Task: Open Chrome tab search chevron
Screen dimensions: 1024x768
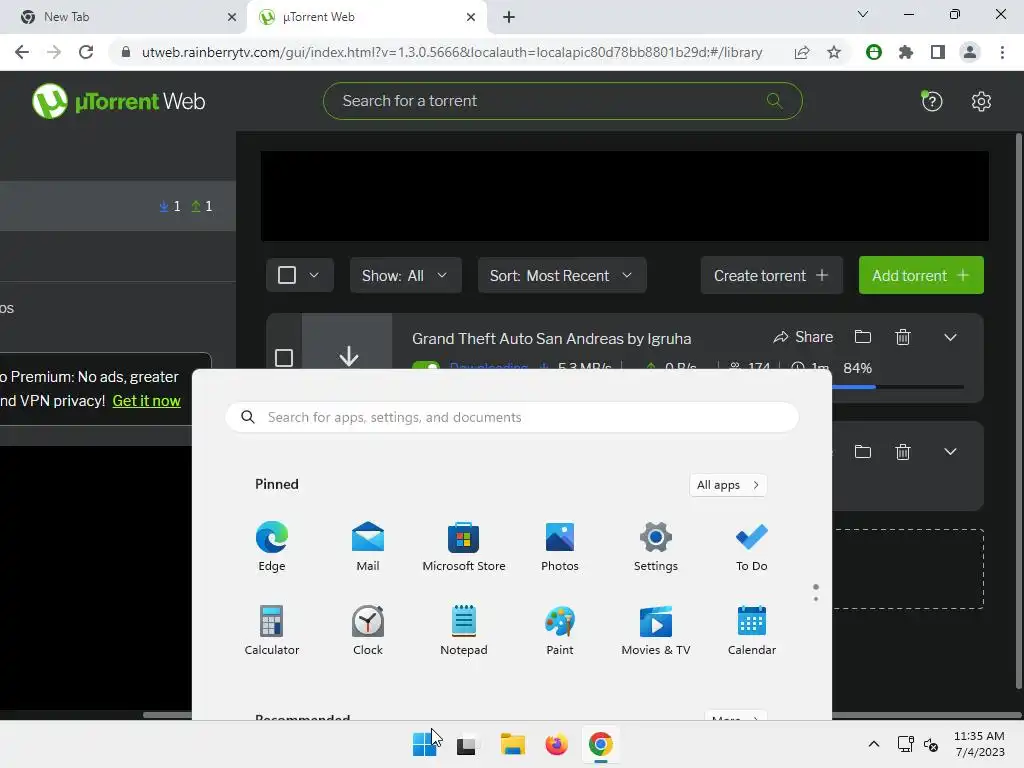Action: click(863, 14)
